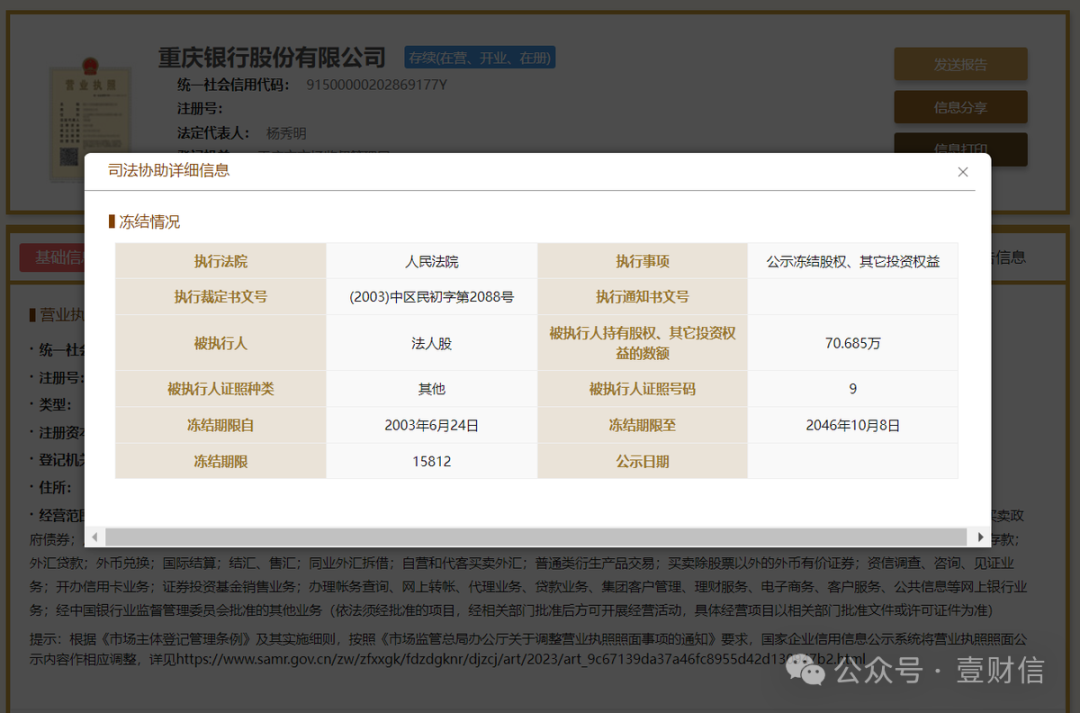Click the 发送报告 button
The width and height of the screenshot is (1080, 713).
click(x=960, y=65)
